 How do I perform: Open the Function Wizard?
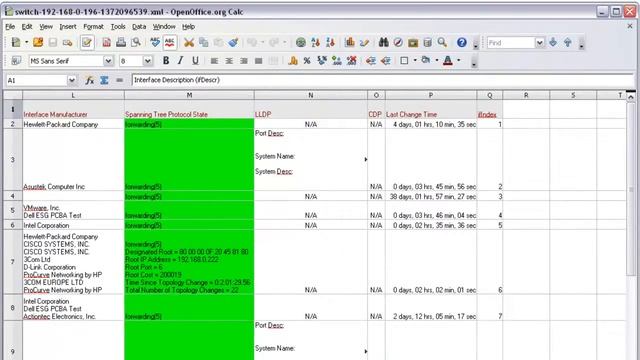click(x=89, y=80)
